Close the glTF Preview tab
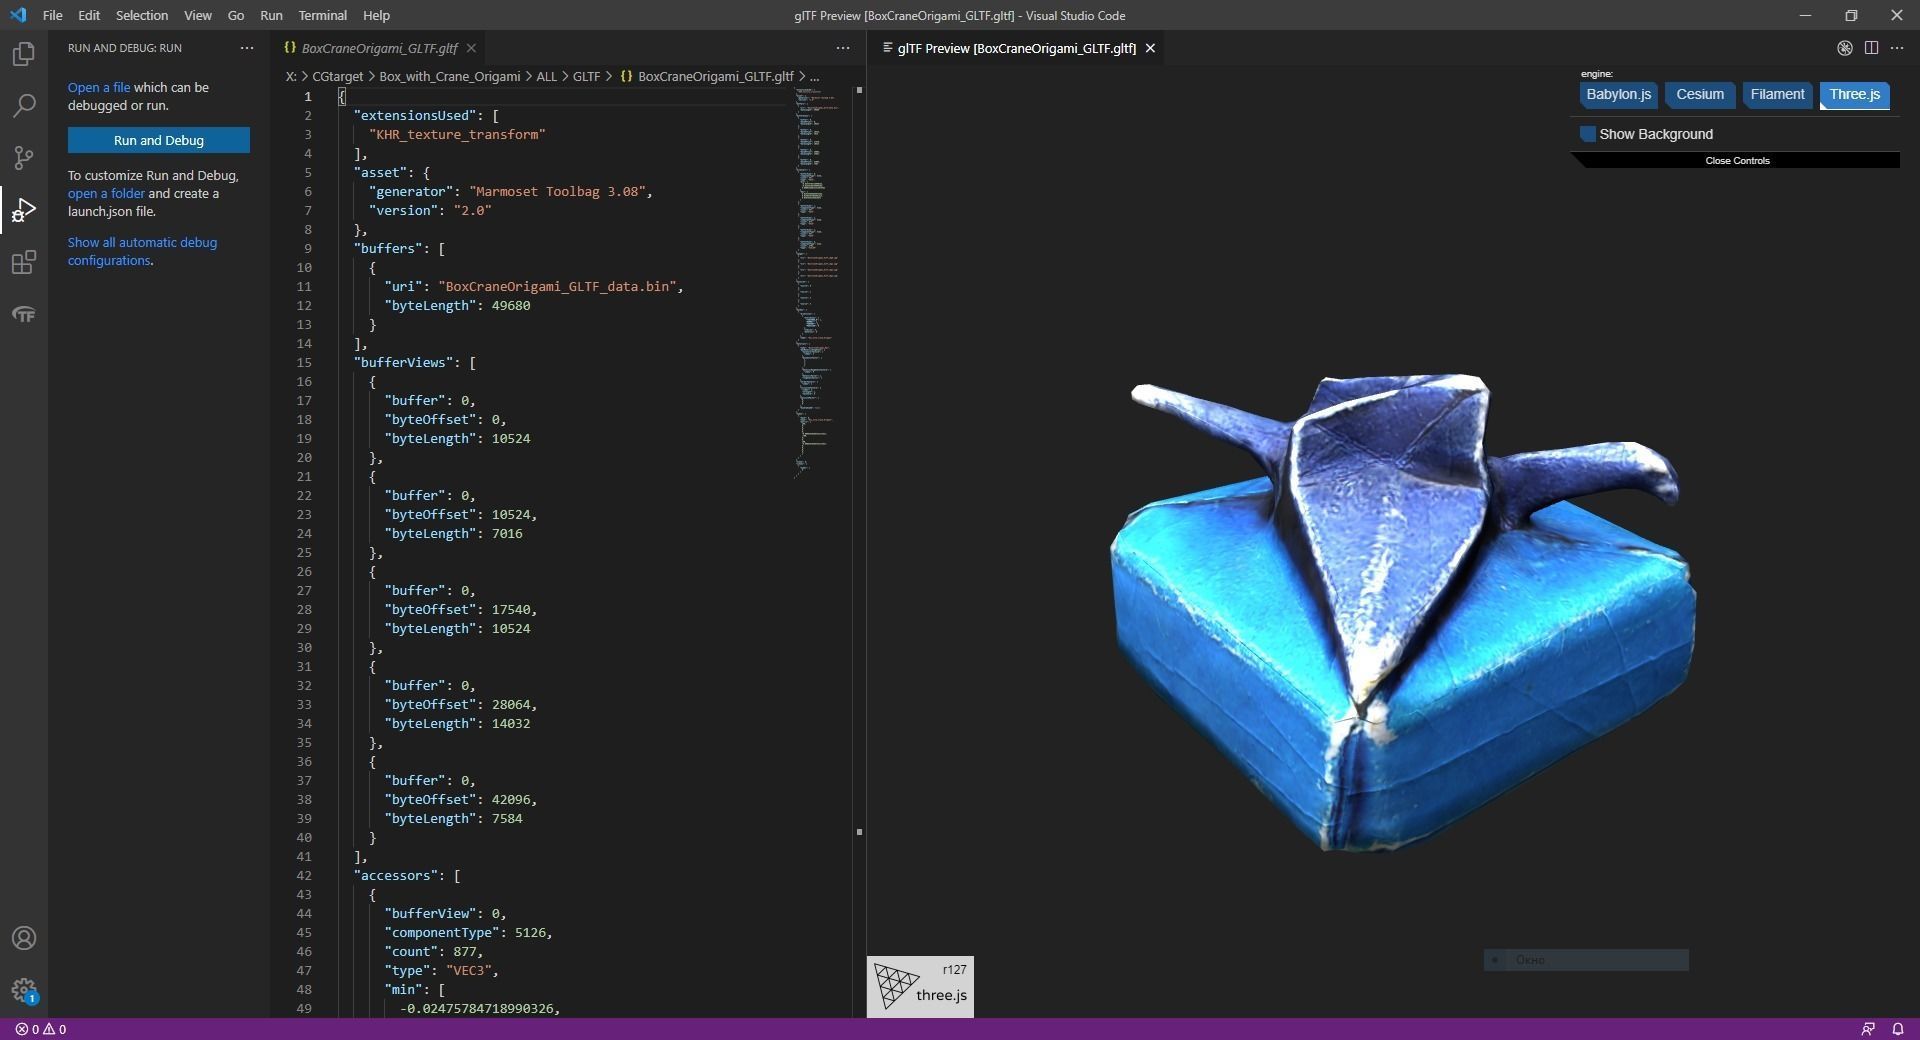Viewport: 1920px width, 1040px height. coord(1150,48)
